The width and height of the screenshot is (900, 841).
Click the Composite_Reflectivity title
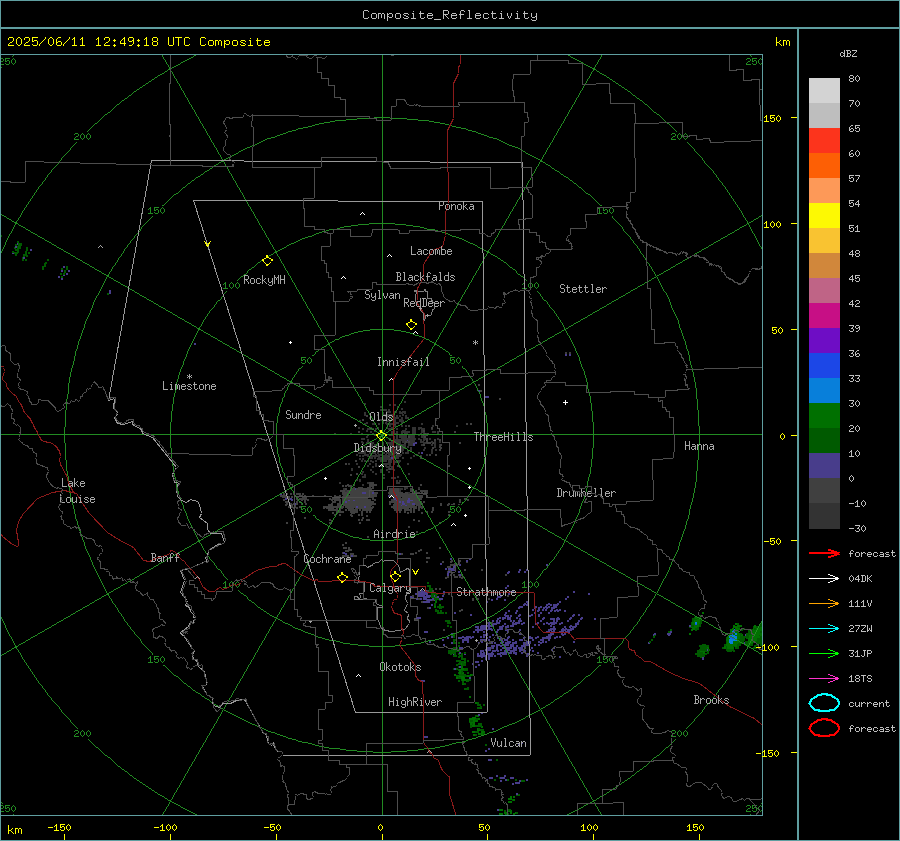pos(450,15)
